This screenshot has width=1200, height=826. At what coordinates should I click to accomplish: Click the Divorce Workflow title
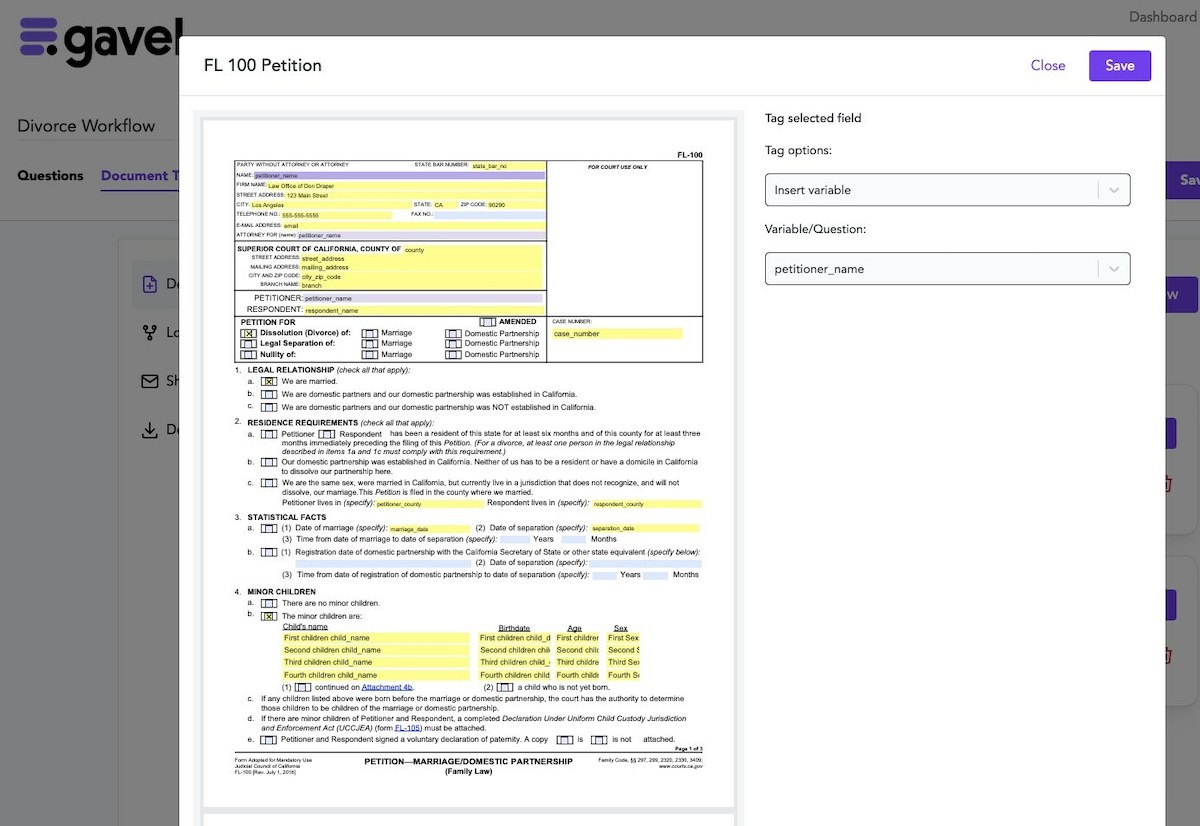tap(86, 126)
